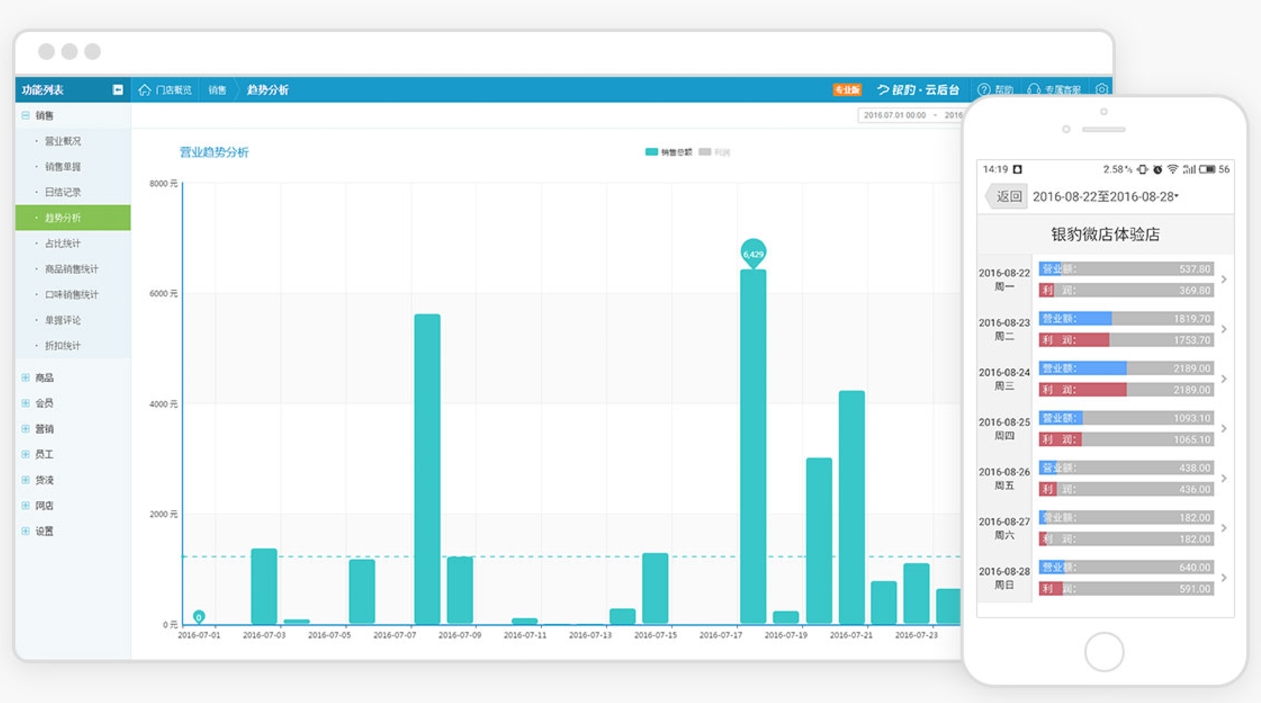The width and height of the screenshot is (1261, 703).
Task: Expand the 会员 tree section
Action: (x=26, y=403)
